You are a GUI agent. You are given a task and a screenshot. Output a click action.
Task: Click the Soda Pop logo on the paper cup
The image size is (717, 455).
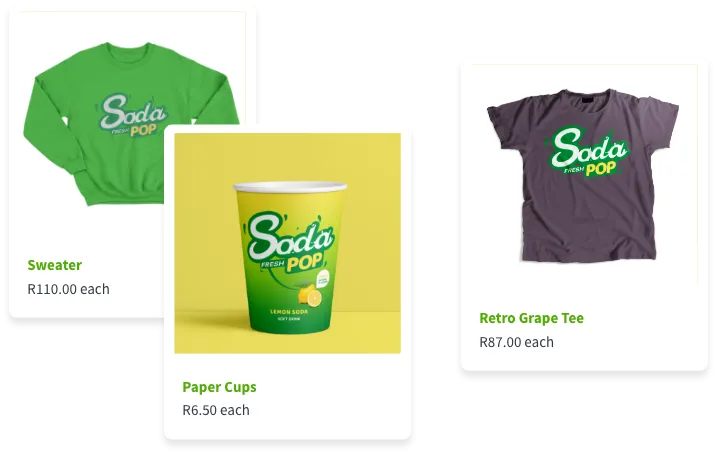coord(289,243)
